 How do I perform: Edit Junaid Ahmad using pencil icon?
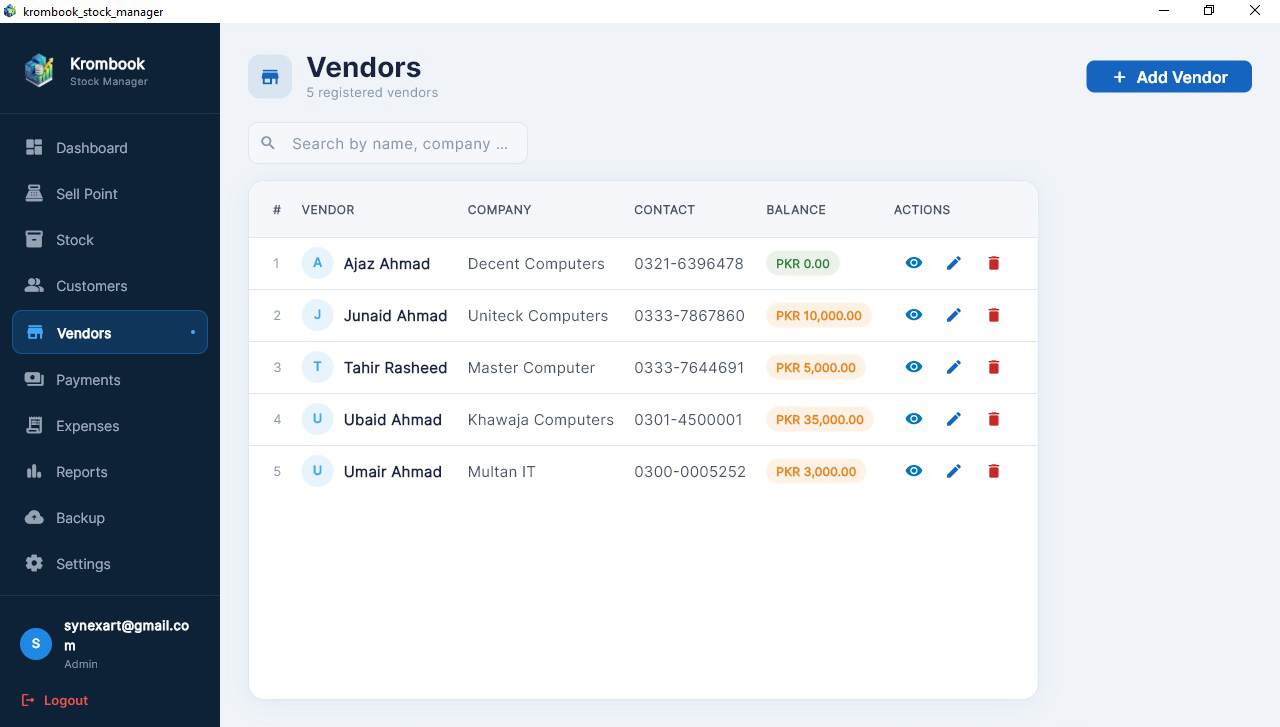pyautogui.click(x=953, y=315)
